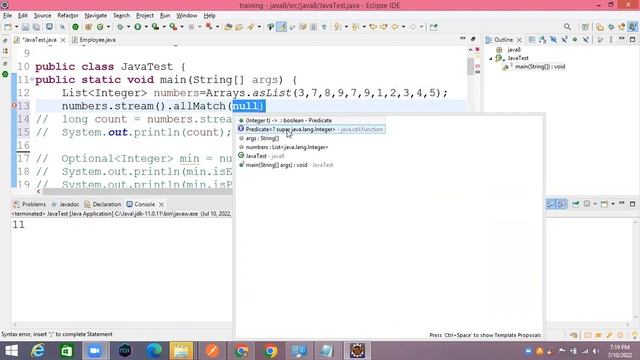
Task: Click the Save icon in toolbar
Action: pos(25,27)
